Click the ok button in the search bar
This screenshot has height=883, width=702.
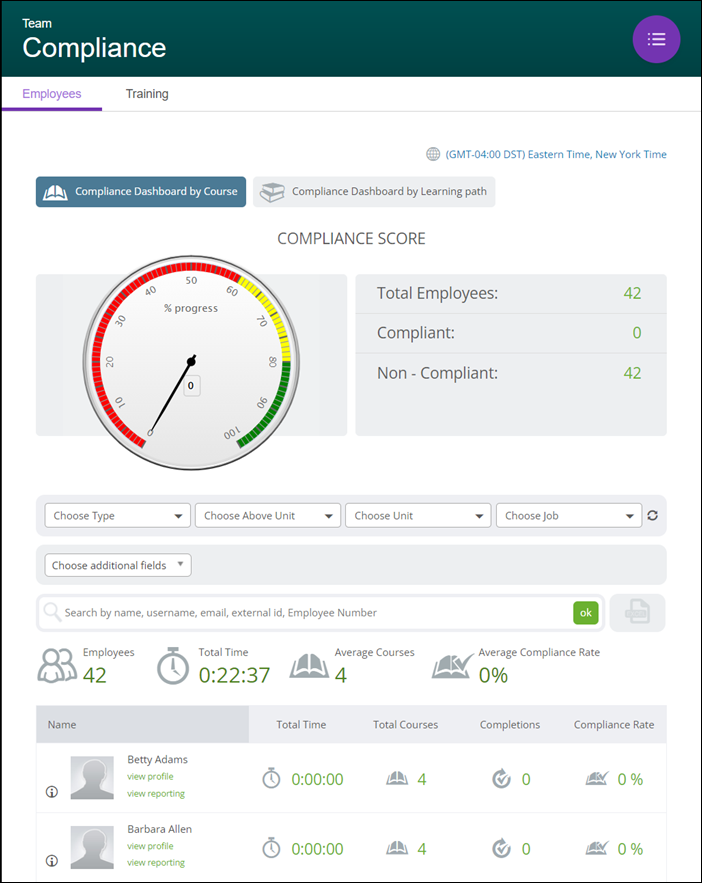point(586,612)
